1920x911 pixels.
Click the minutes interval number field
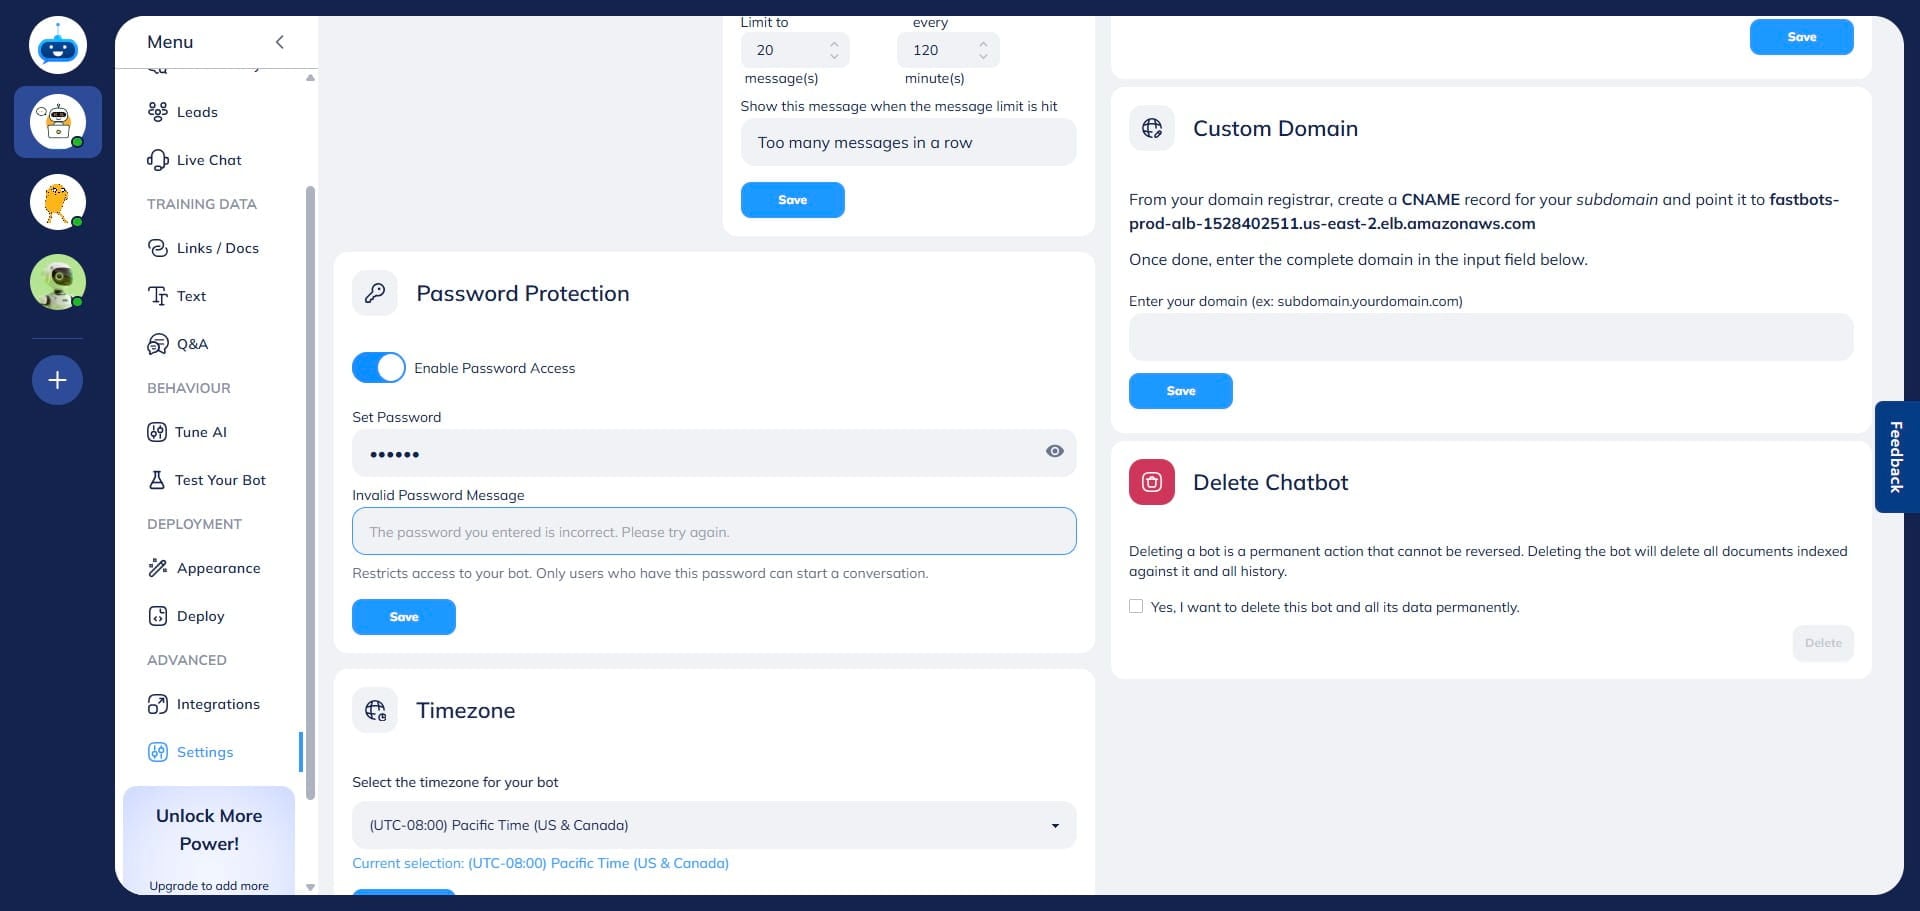coord(948,50)
